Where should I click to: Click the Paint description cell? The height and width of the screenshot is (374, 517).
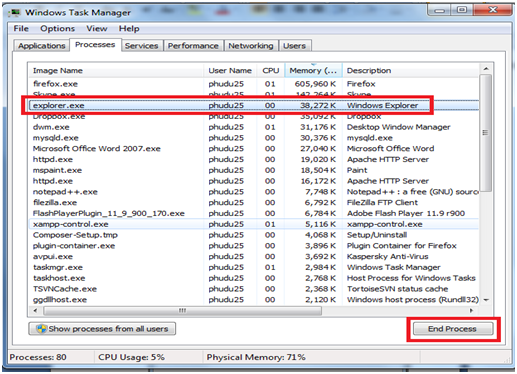357,170
